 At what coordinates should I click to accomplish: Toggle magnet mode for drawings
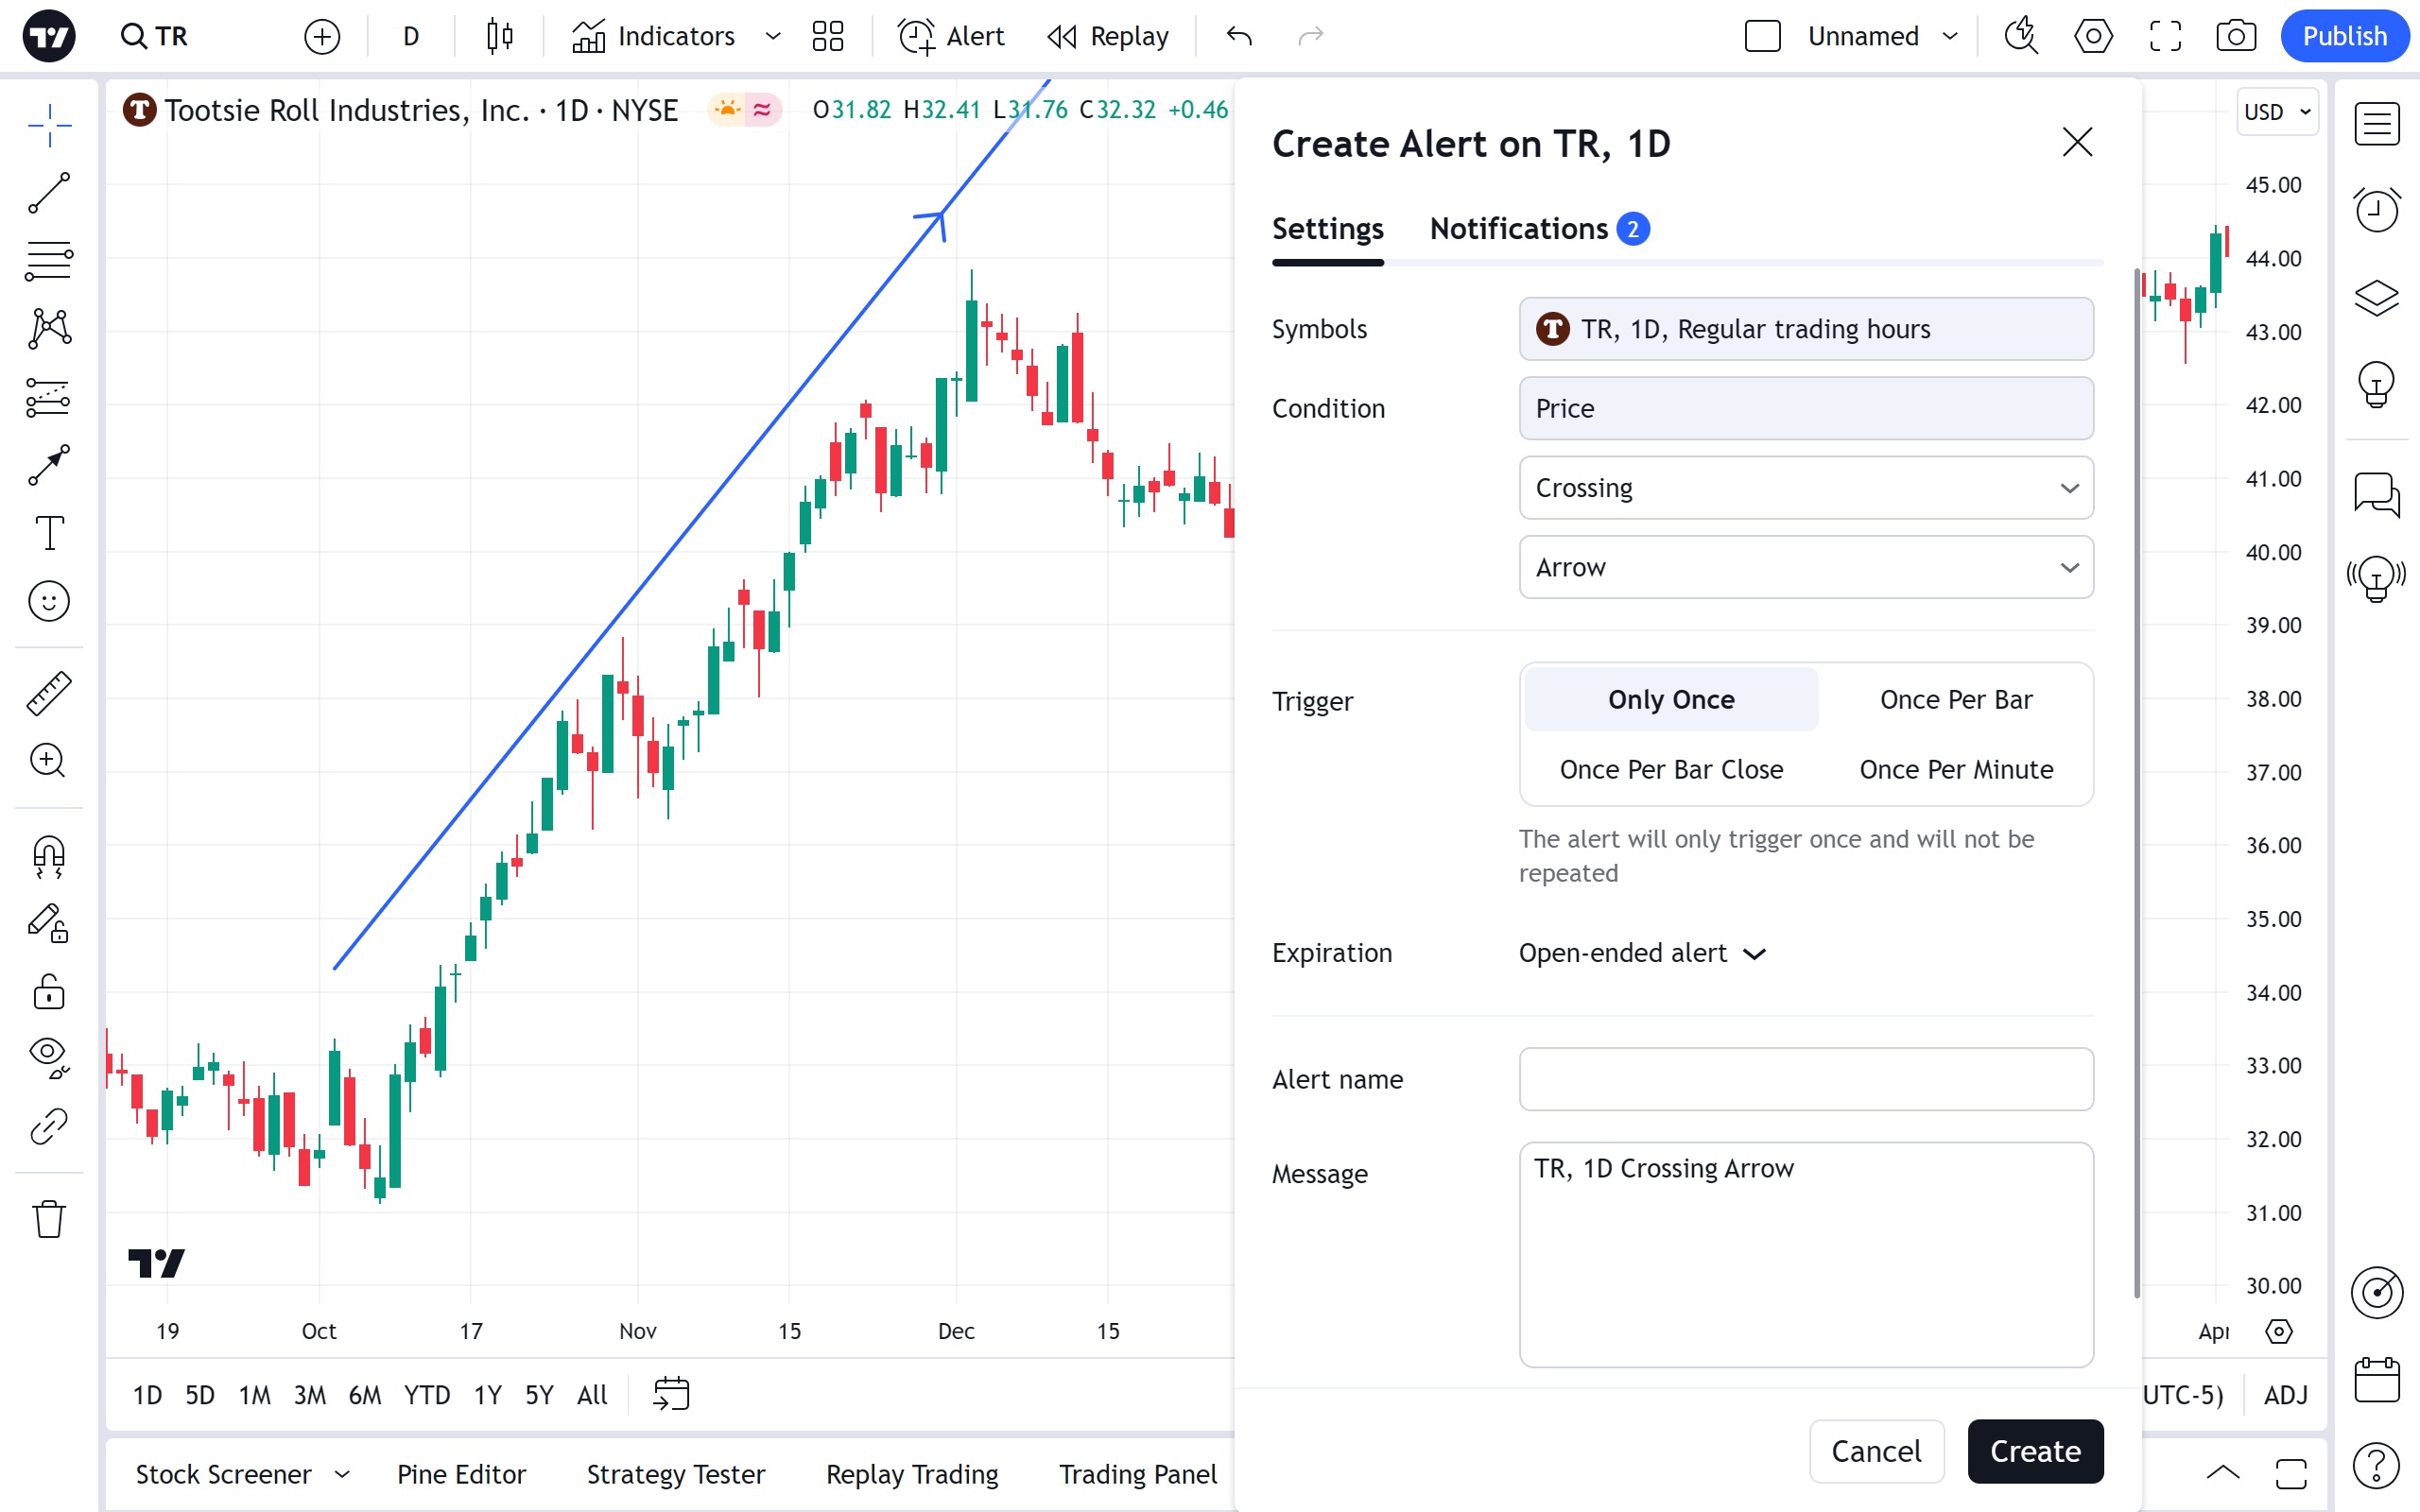(x=49, y=857)
